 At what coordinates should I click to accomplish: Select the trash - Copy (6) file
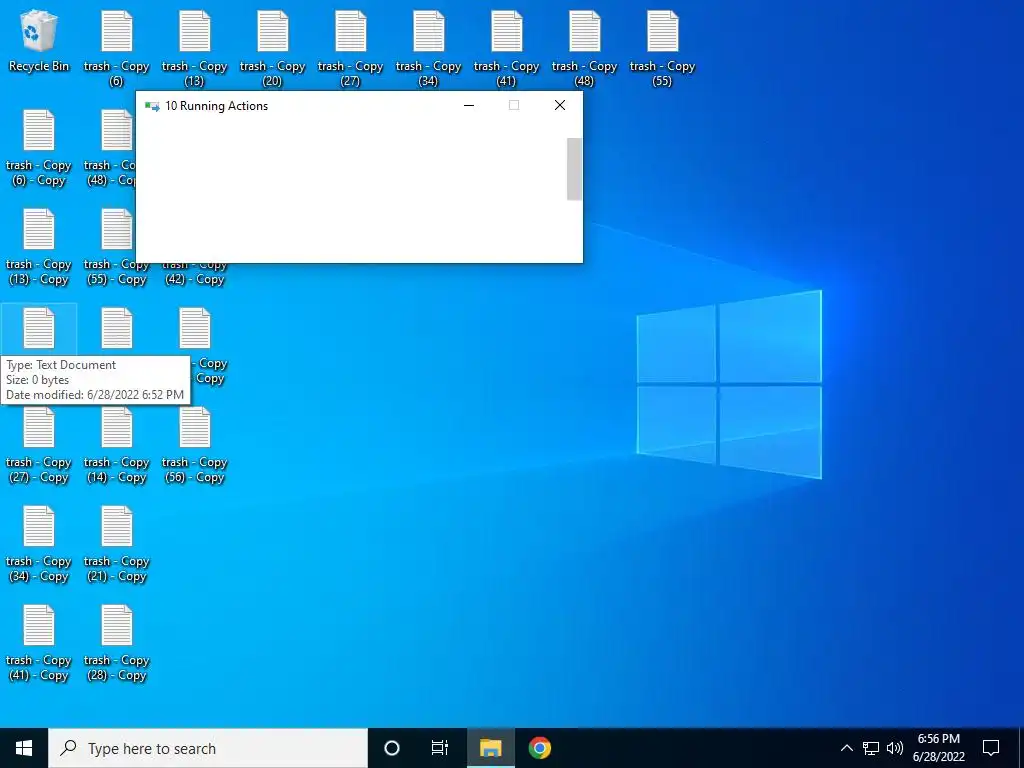point(116,48)
